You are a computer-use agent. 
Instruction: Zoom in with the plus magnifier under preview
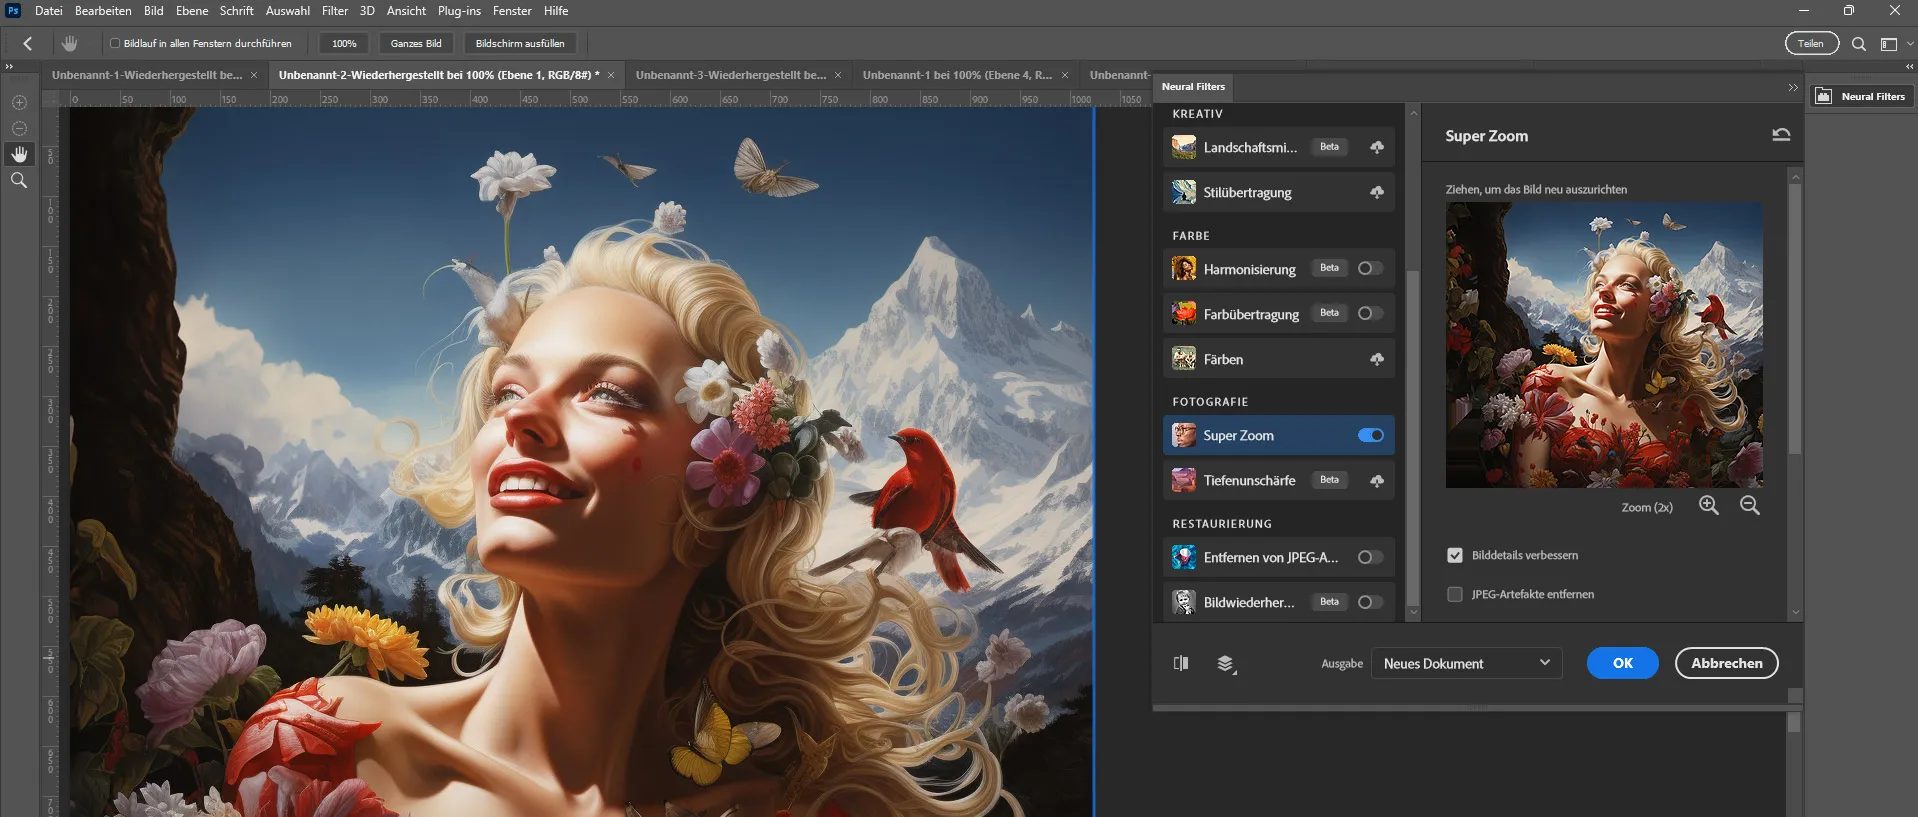(1709, 506)
